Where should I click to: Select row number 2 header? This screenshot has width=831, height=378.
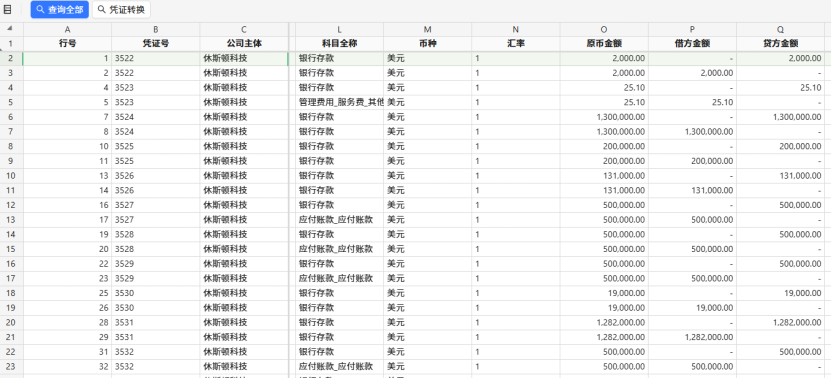point(11,58)
